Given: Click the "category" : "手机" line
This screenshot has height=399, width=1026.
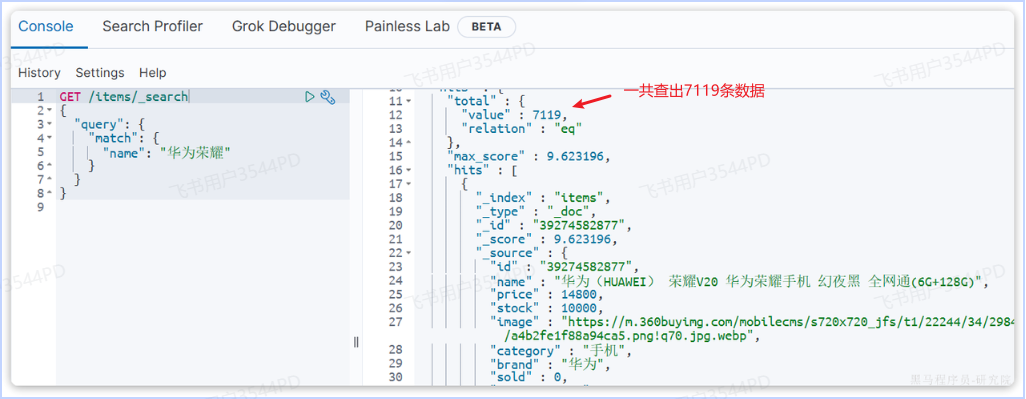Looking at the screenshot, I should pyautogui.click(x=561, y=350).
